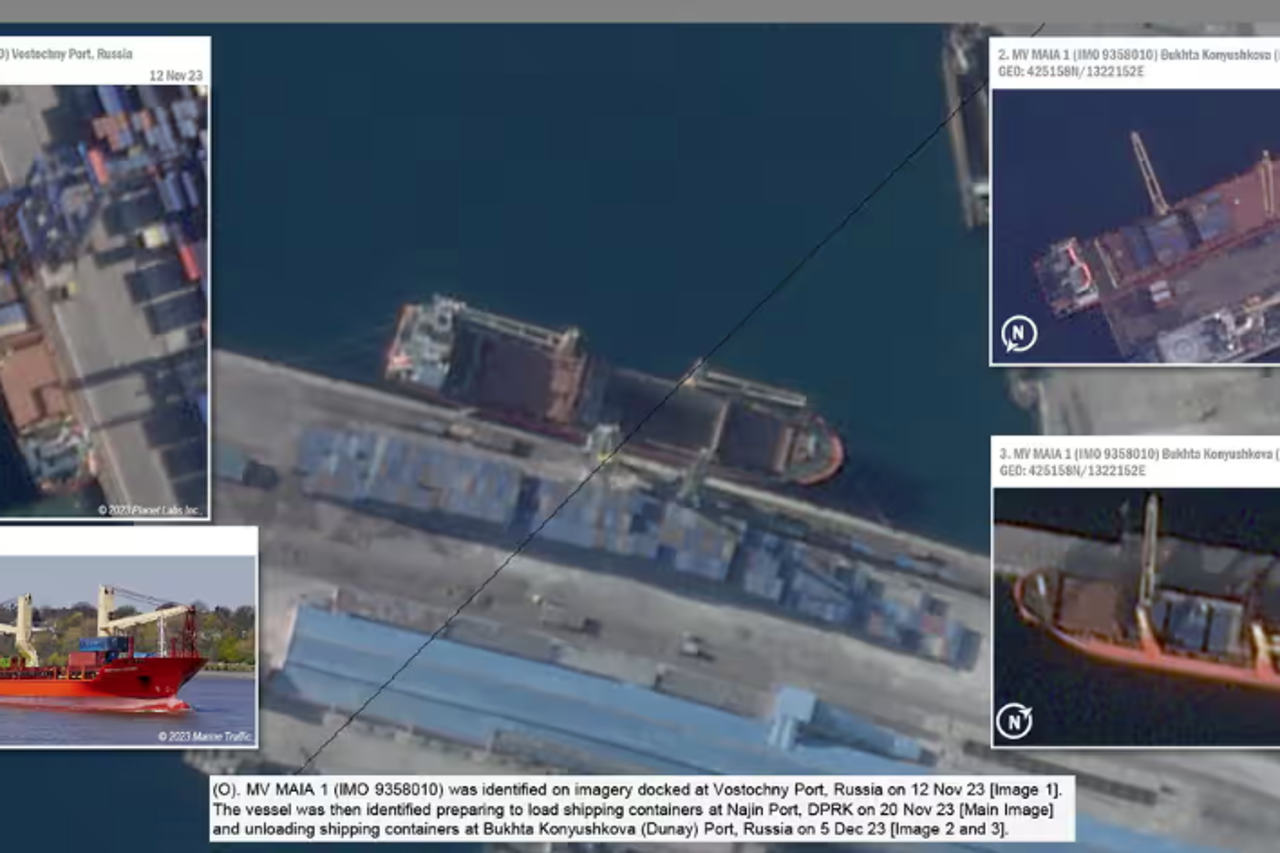Click the MV MAIA 1 caption text box
This screenshot has height=853, width=1280.
[641, 808]
